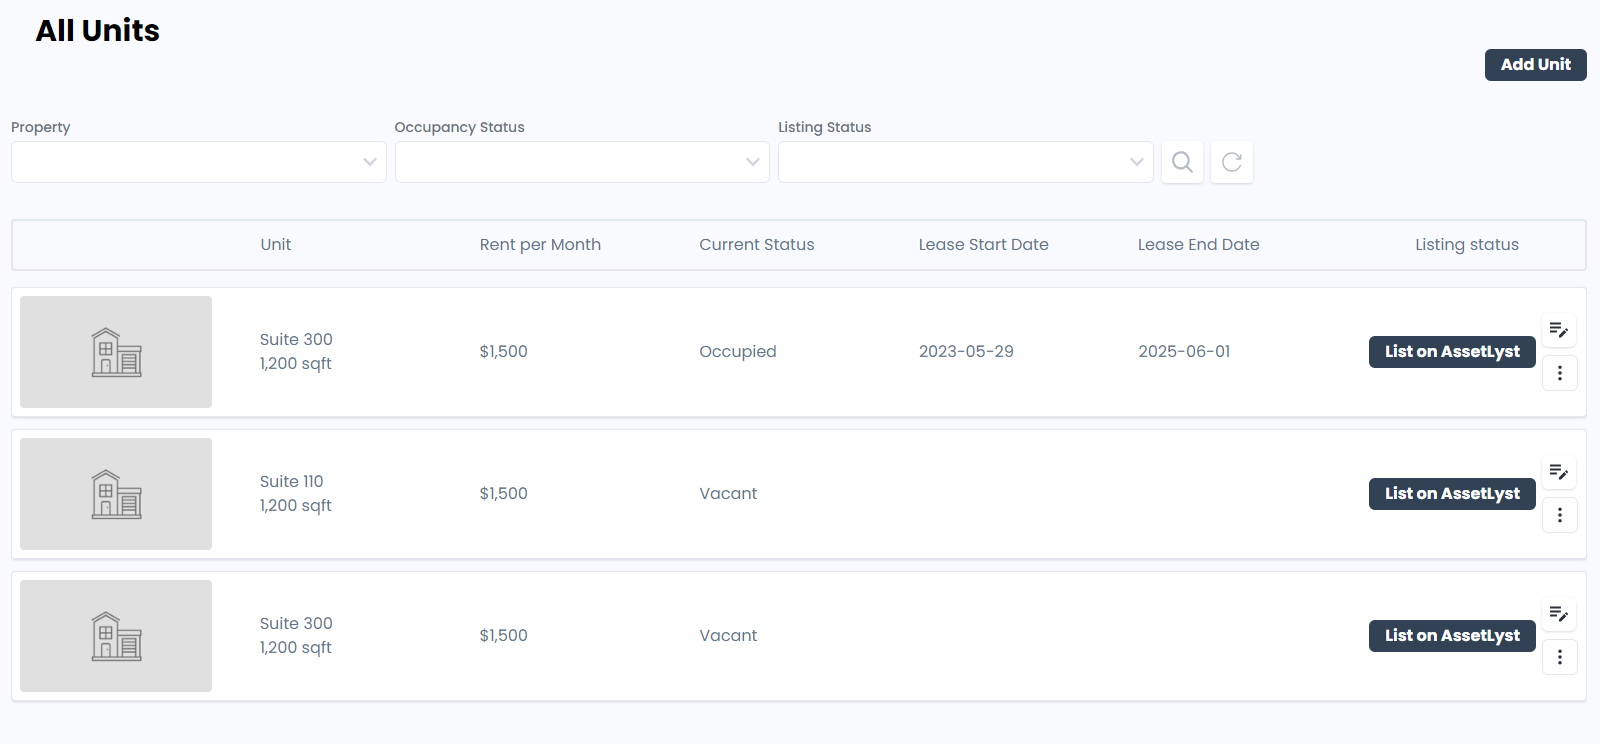Image resolution: width=1600 pixels, height=744 pixels.
Task: Edit the vacant Suite 300 unit
Action: [x=1559, y=614]
